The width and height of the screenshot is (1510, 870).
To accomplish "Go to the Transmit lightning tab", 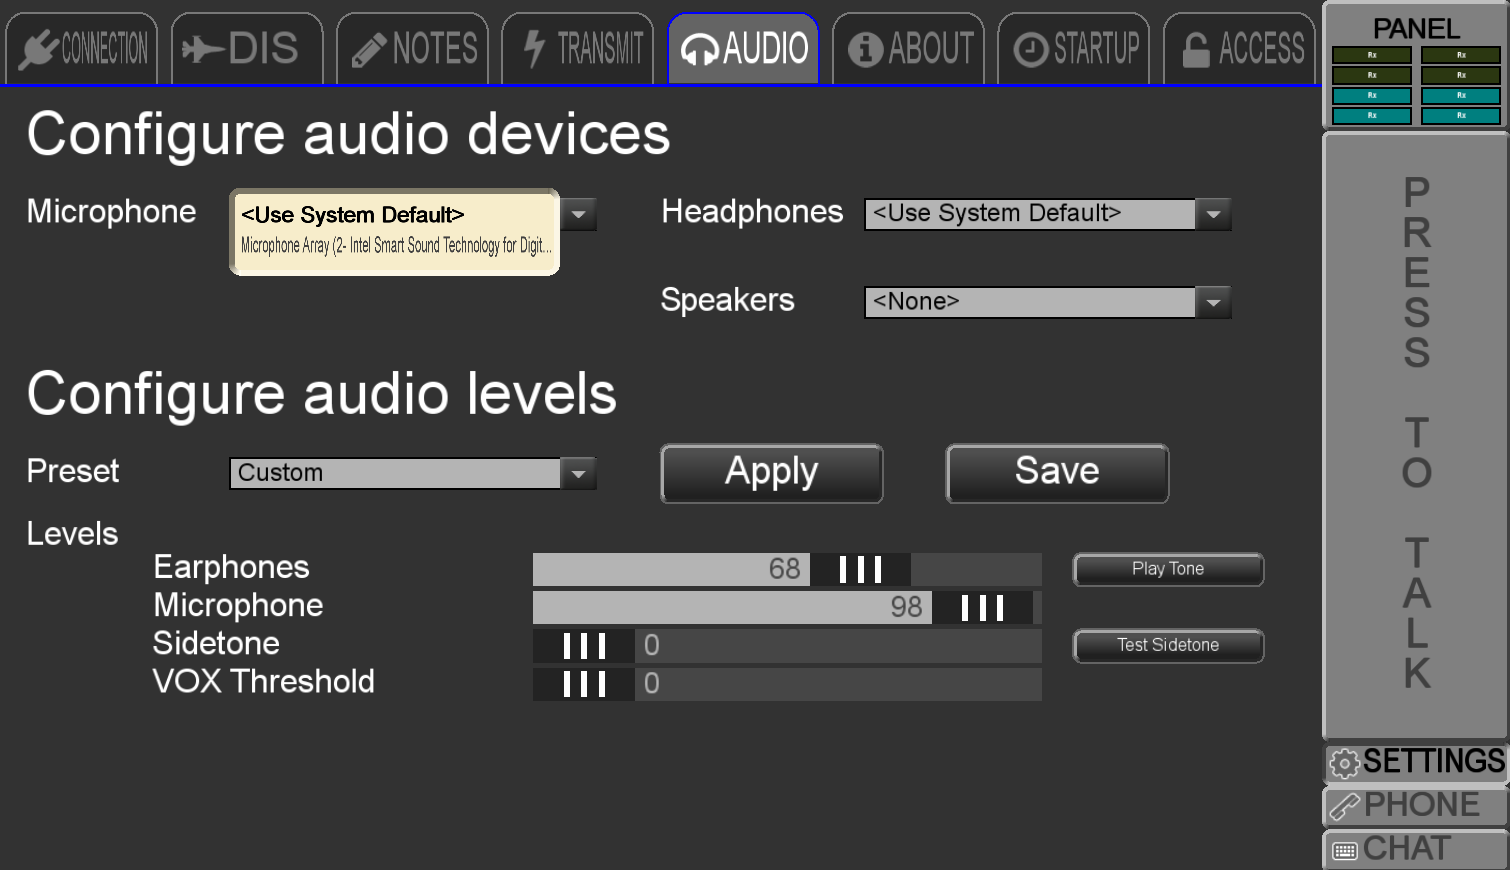I will tap(577, 48).
